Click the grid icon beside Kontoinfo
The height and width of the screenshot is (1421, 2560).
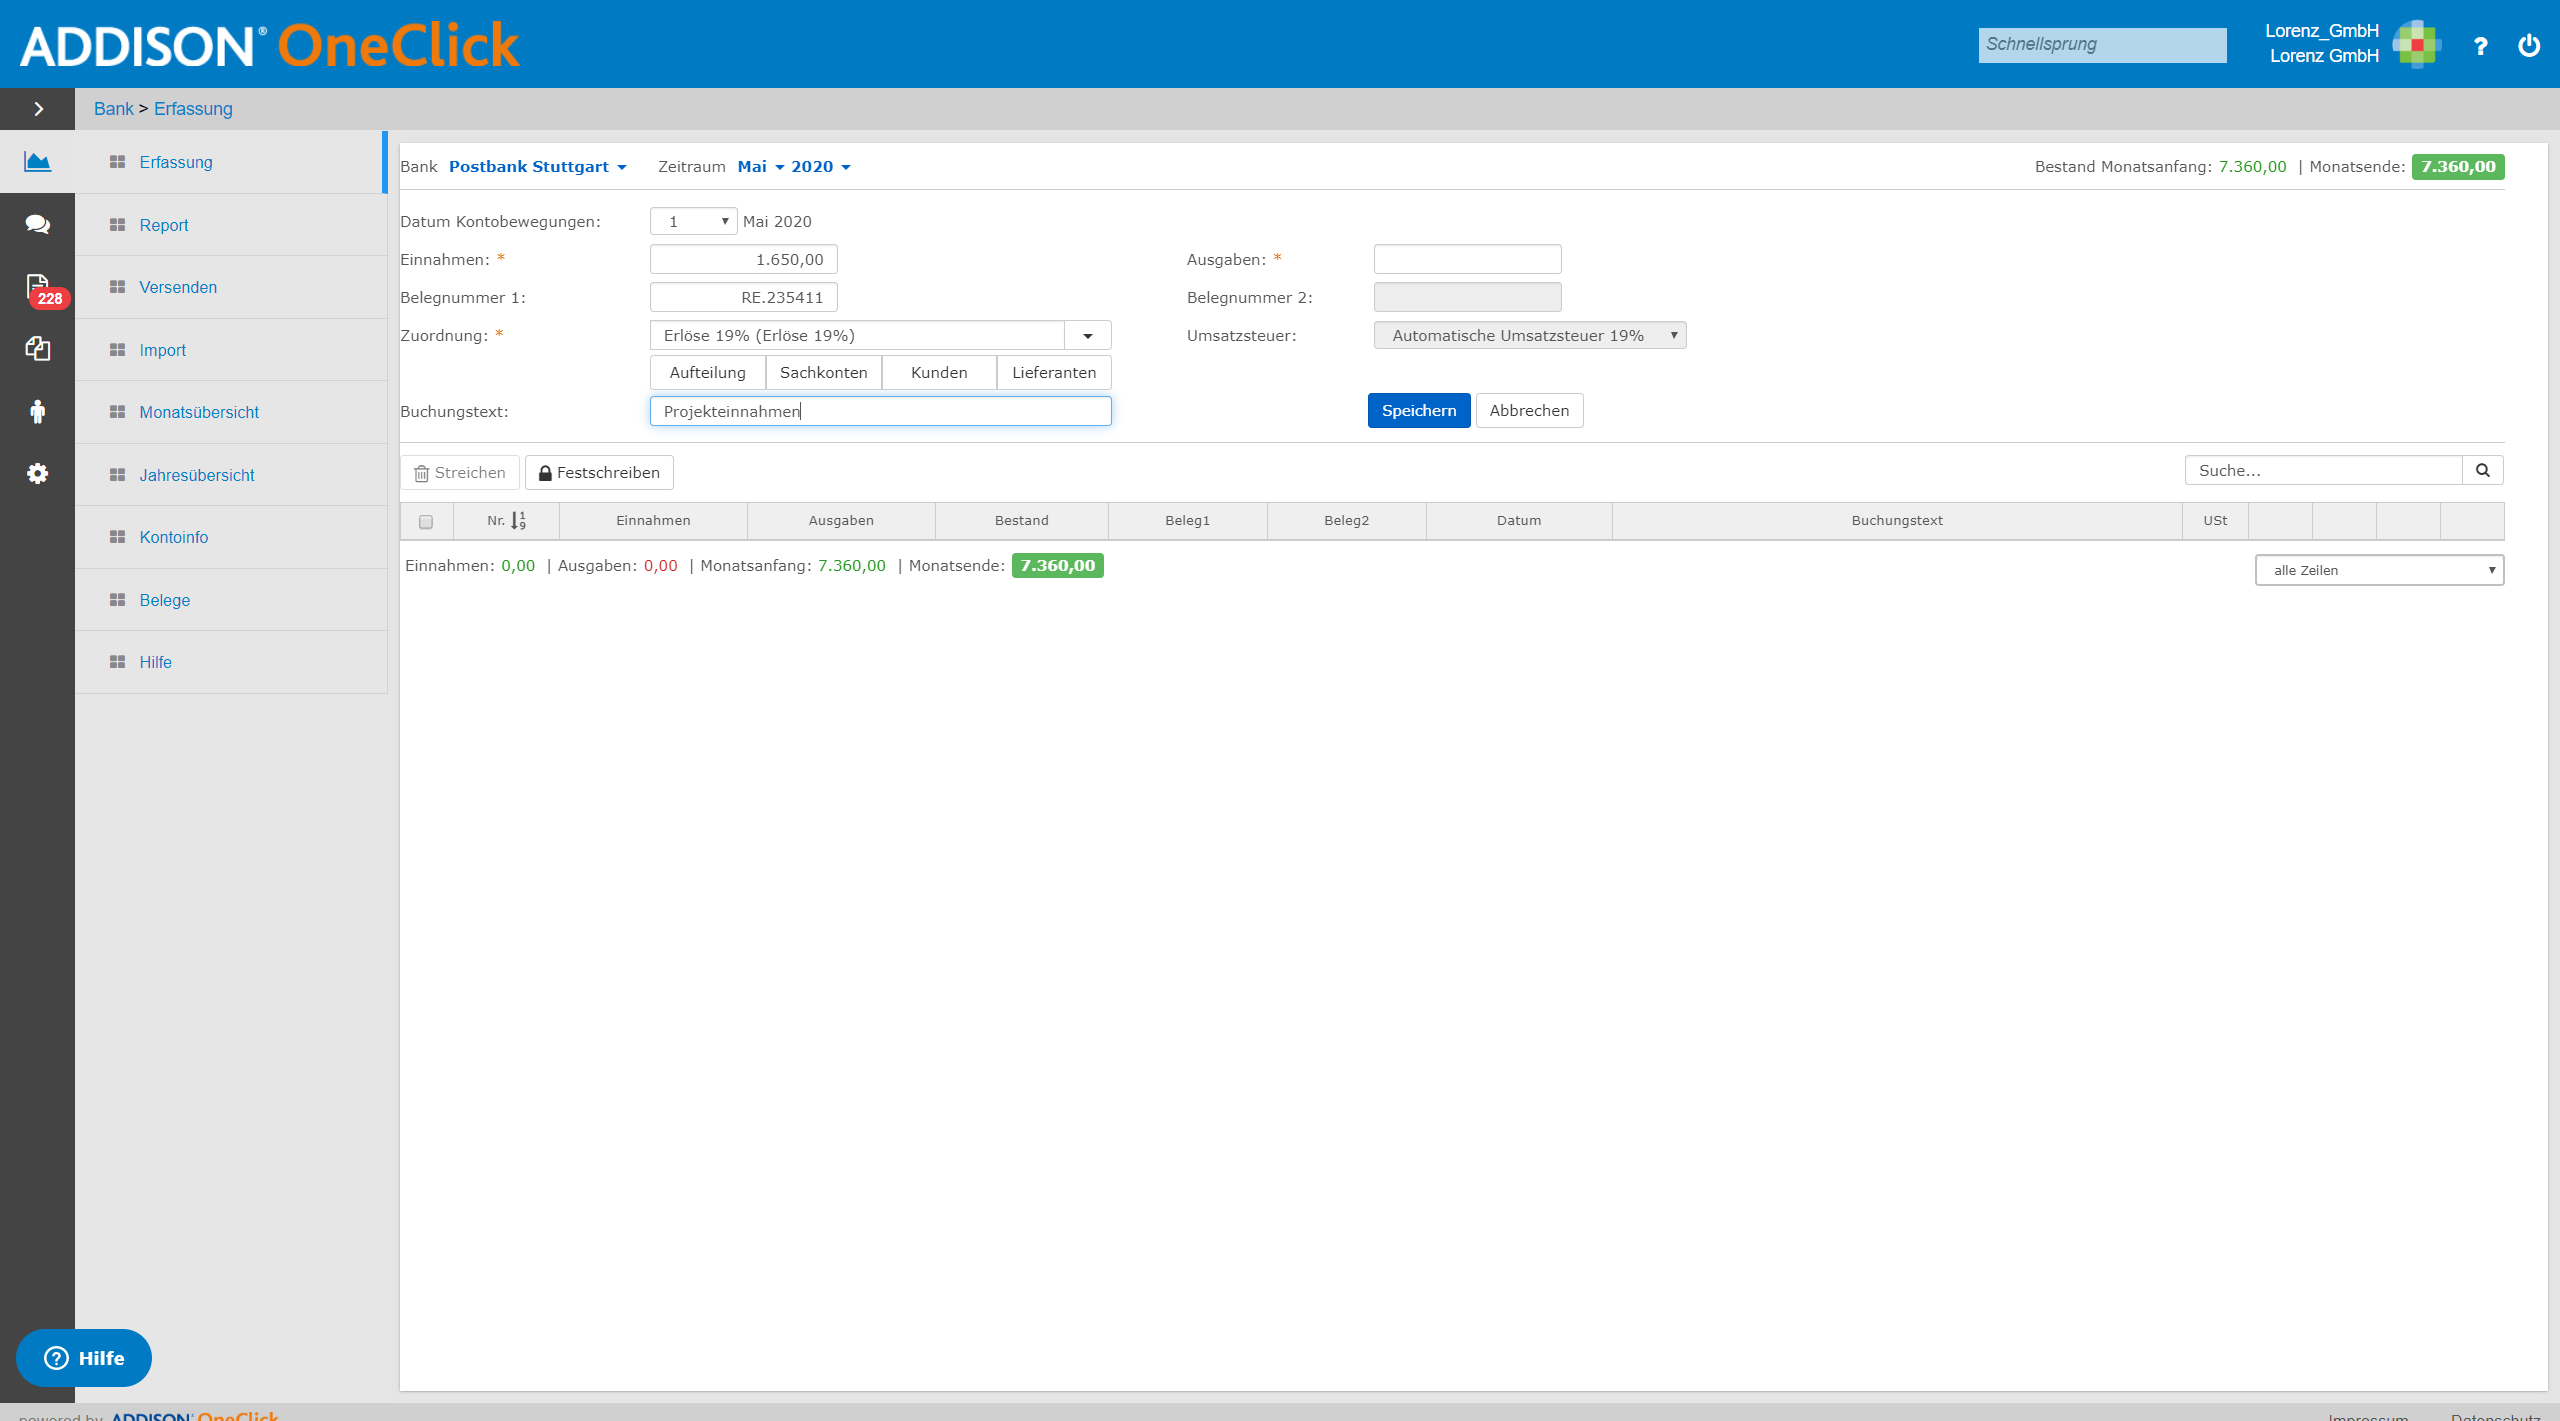pos(117,537)
